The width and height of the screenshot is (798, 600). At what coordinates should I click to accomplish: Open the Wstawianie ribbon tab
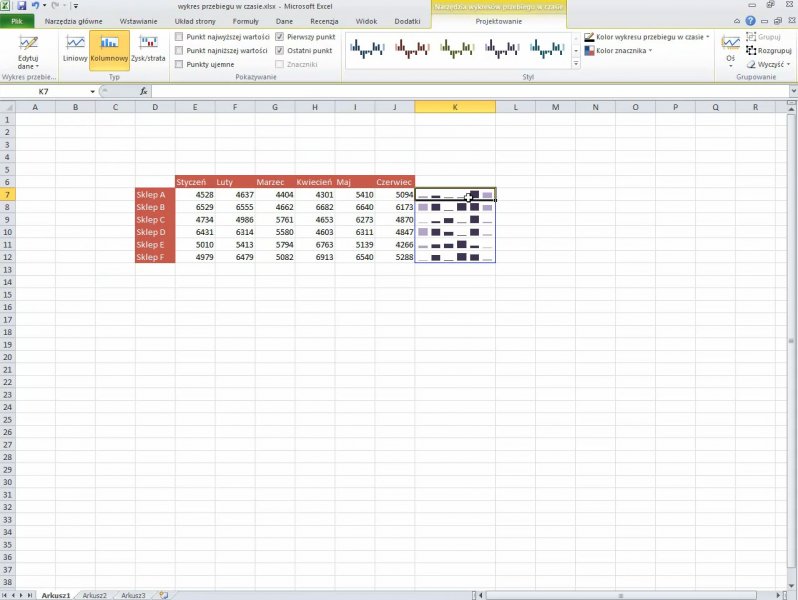137,20
